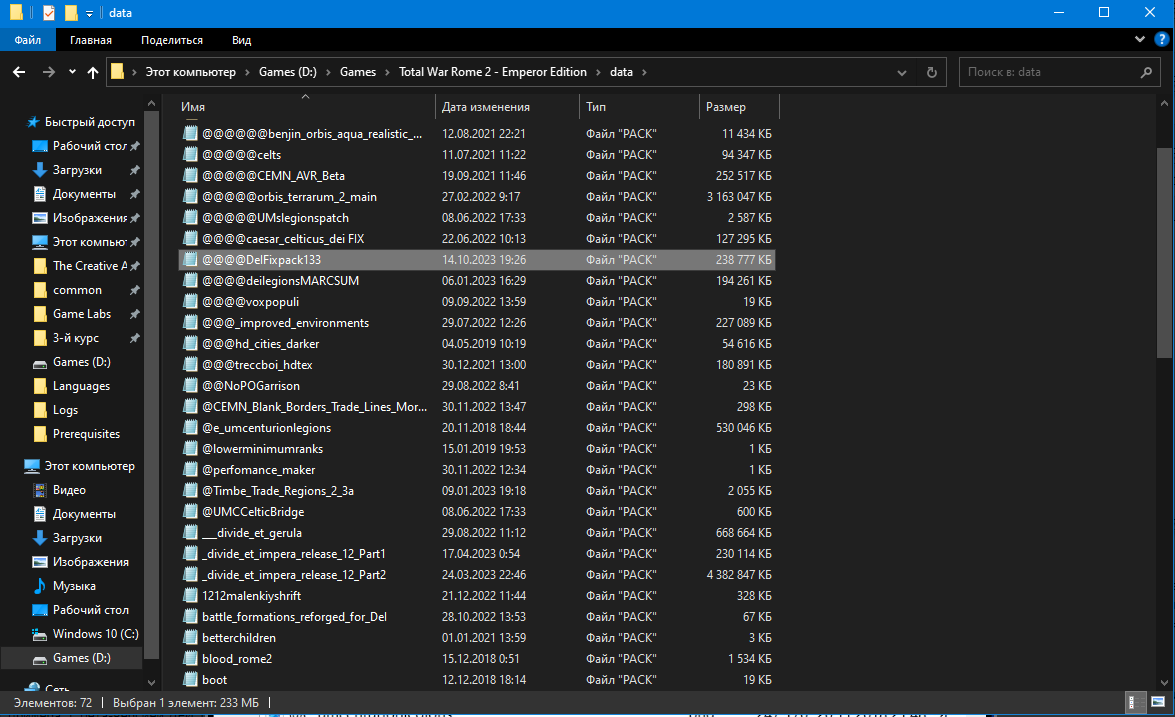The height and width of the screenshot is (717, 1175).
Task: Open pinned Изображения under quick access
Action: tap(89, 217)
